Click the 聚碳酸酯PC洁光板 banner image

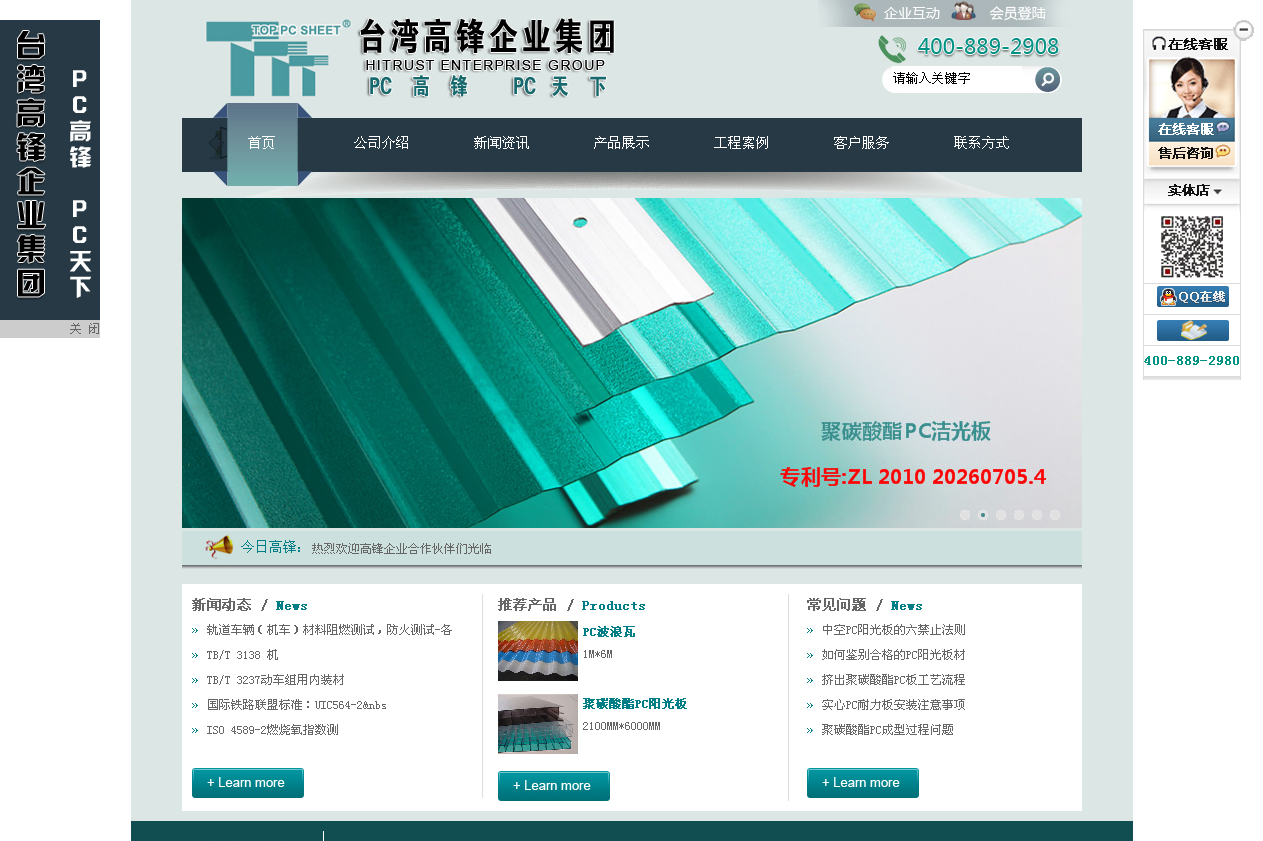point(632,363)
